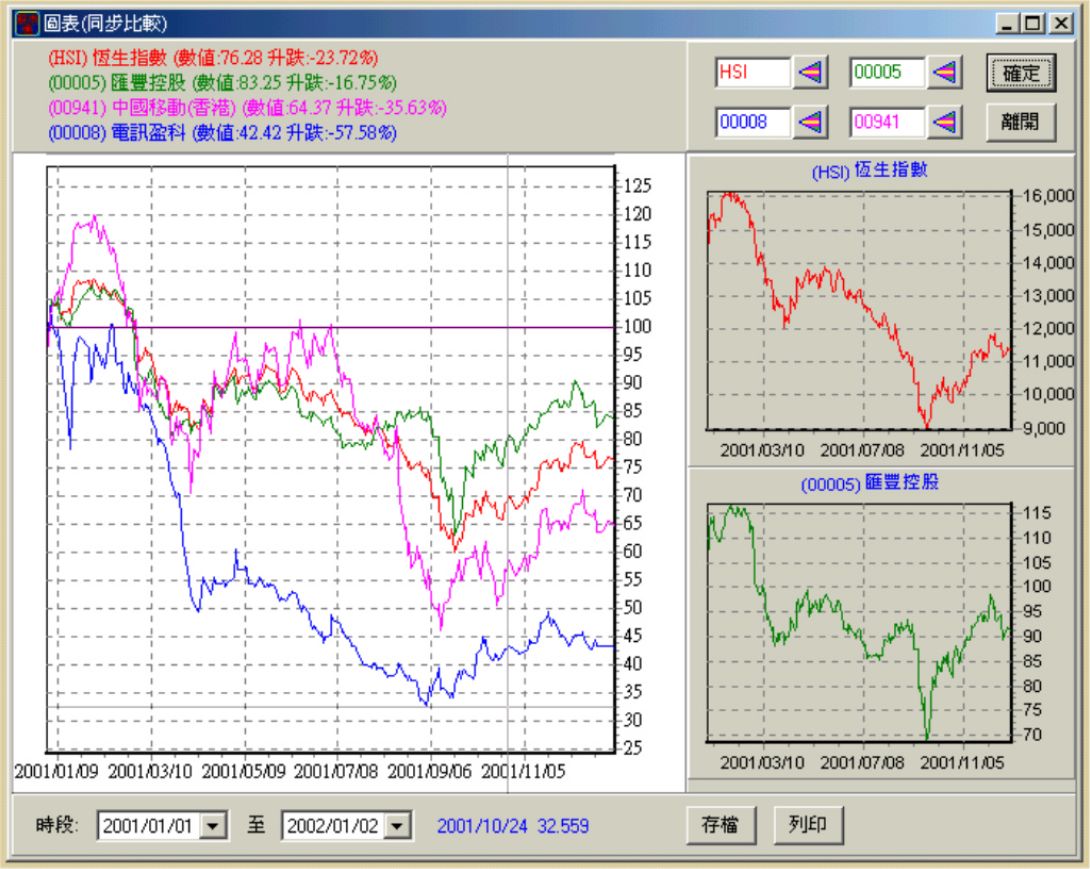1090x869 pixels.
Task: Open the stock picker arrow beside green 00005
Action: [x=945, y=72]
